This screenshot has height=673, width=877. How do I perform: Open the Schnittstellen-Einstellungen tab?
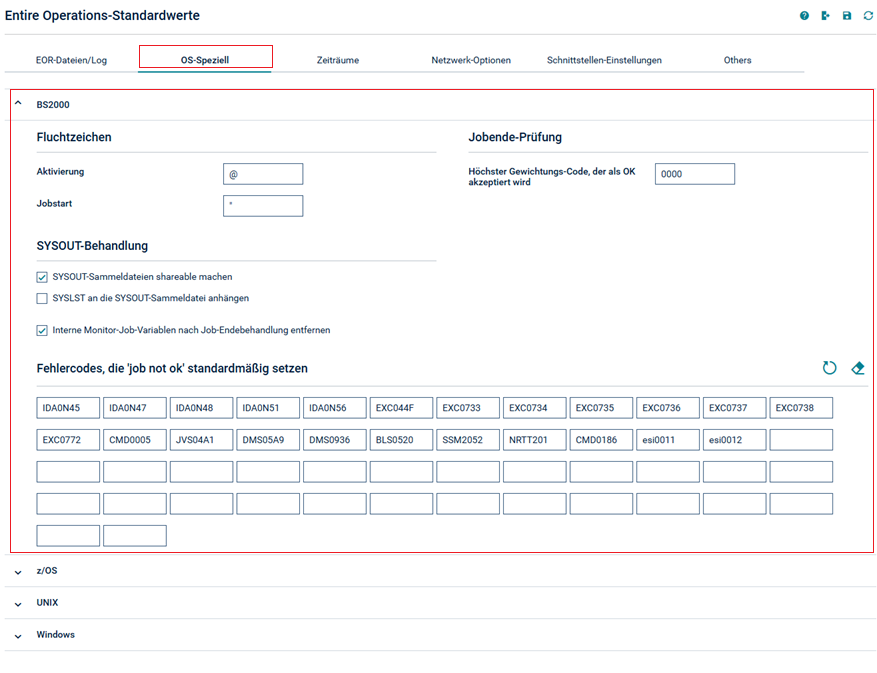tap(604, 60)
